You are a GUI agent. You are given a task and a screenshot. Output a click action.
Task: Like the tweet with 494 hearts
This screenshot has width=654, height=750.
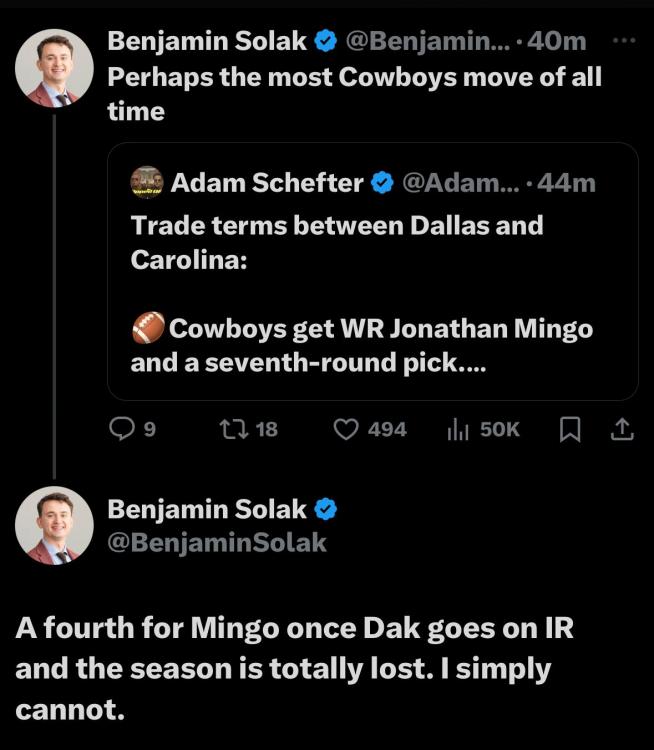point(346,429)
